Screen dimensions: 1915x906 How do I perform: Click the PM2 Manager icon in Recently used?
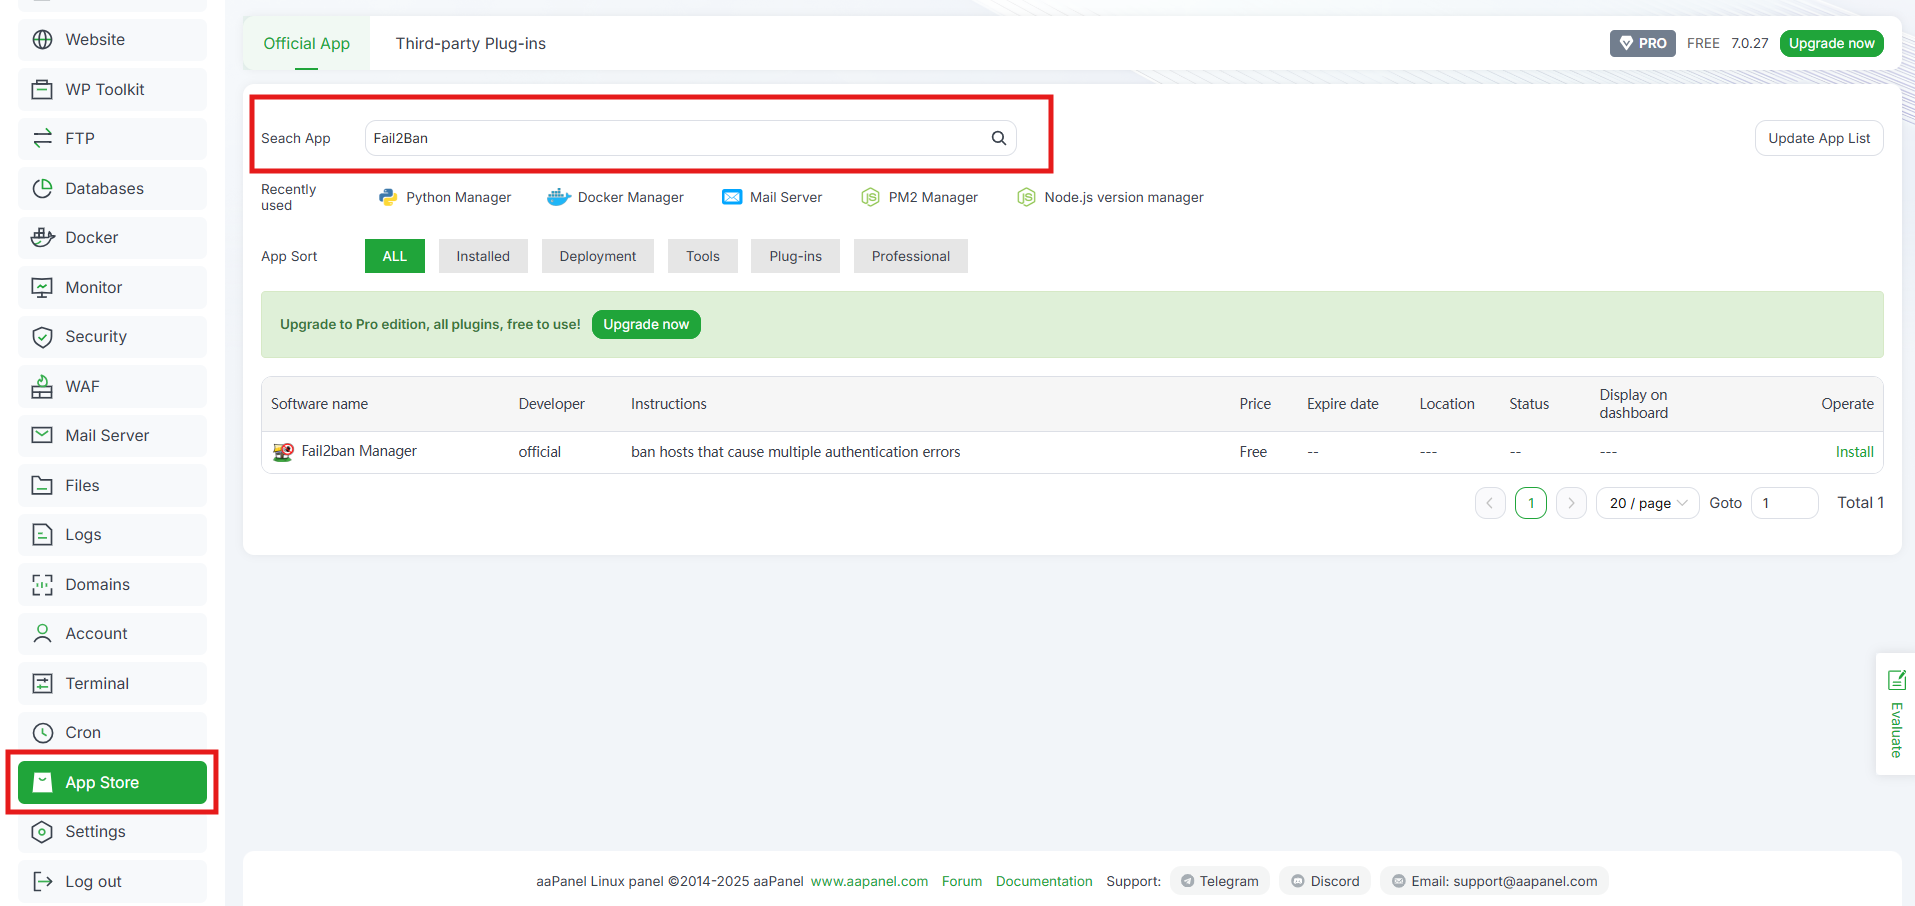[870, 197]
